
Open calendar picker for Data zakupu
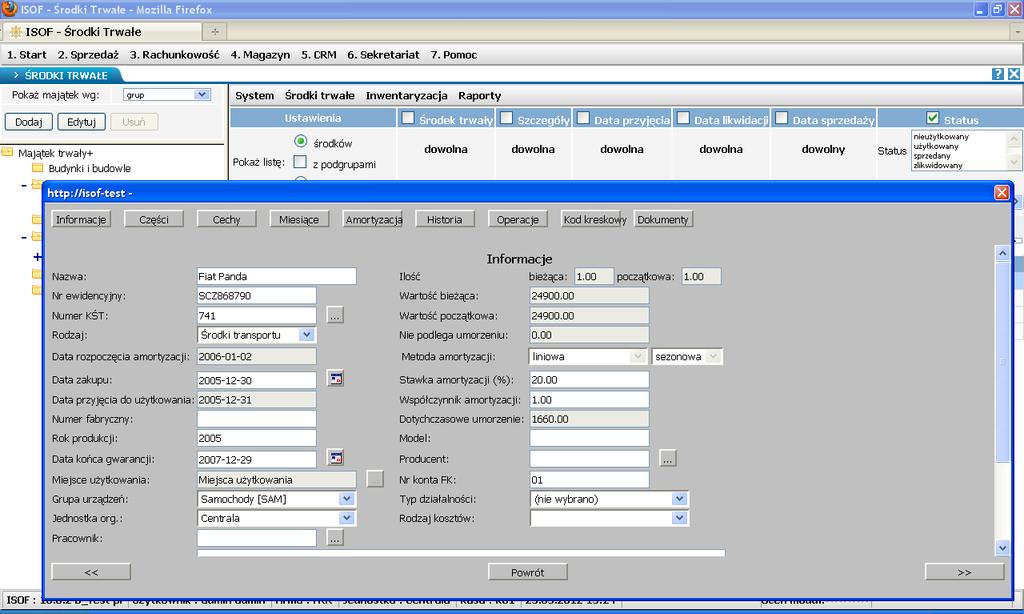click(336, 379)
